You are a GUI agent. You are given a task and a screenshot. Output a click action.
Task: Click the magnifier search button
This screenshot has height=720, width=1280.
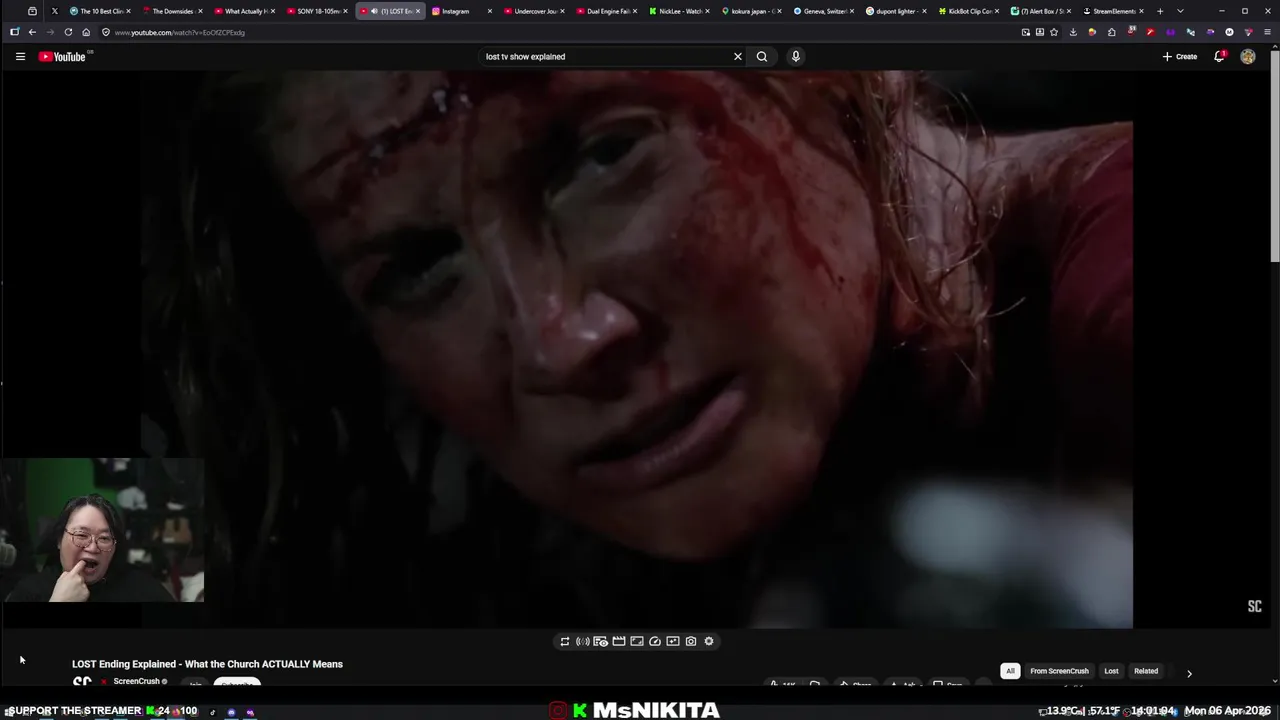pyautogui.click(x=762, y=57)
